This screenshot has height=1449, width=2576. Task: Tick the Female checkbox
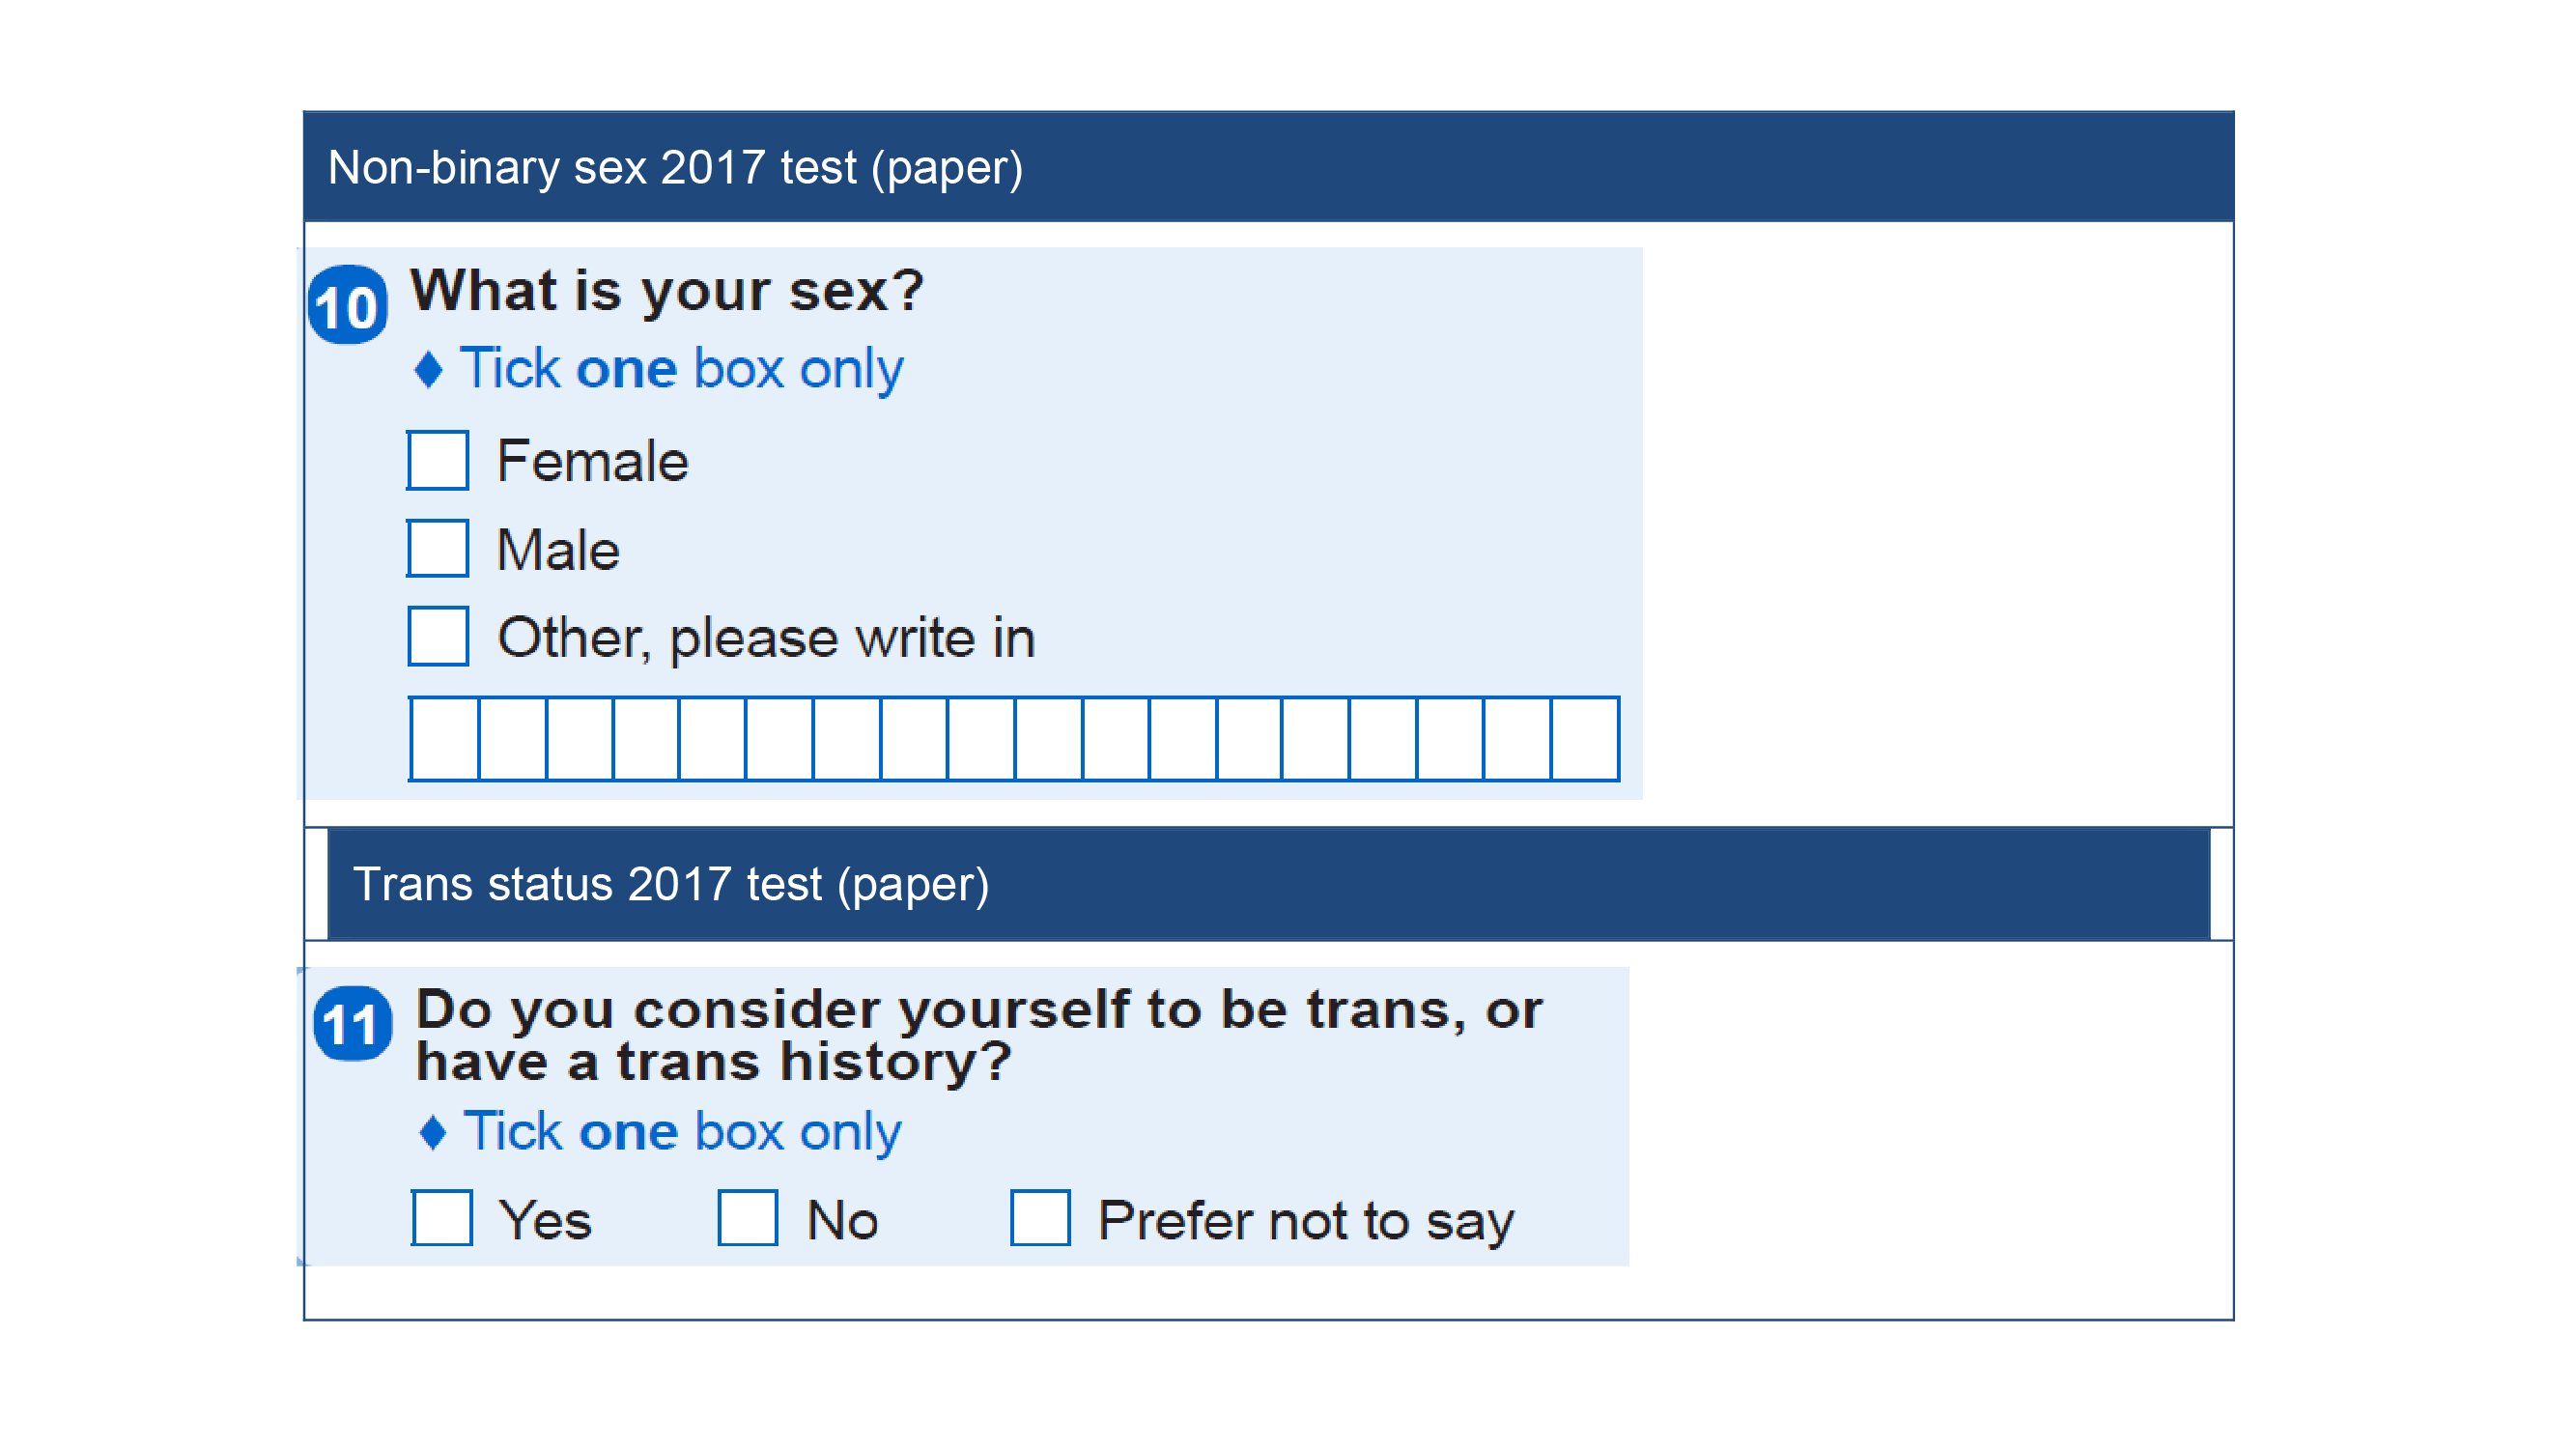pos(438,460)
